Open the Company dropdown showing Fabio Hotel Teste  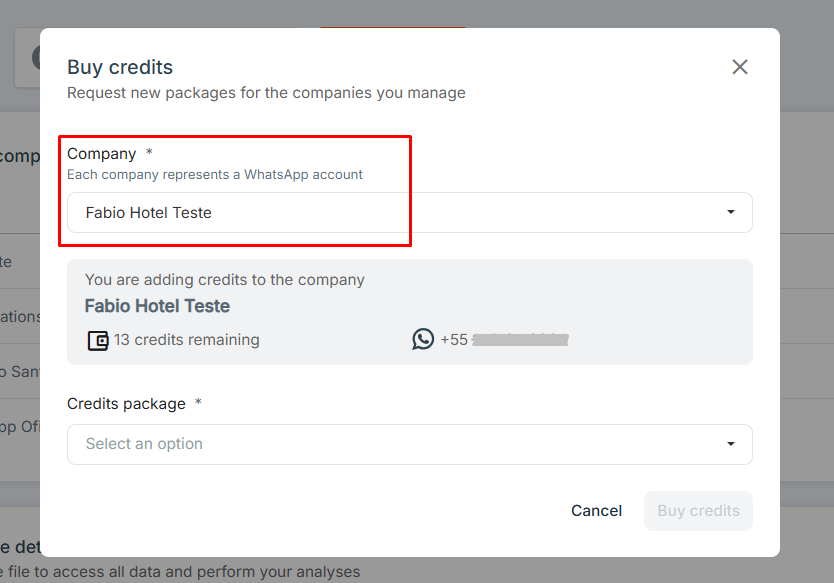coord(410,212)
